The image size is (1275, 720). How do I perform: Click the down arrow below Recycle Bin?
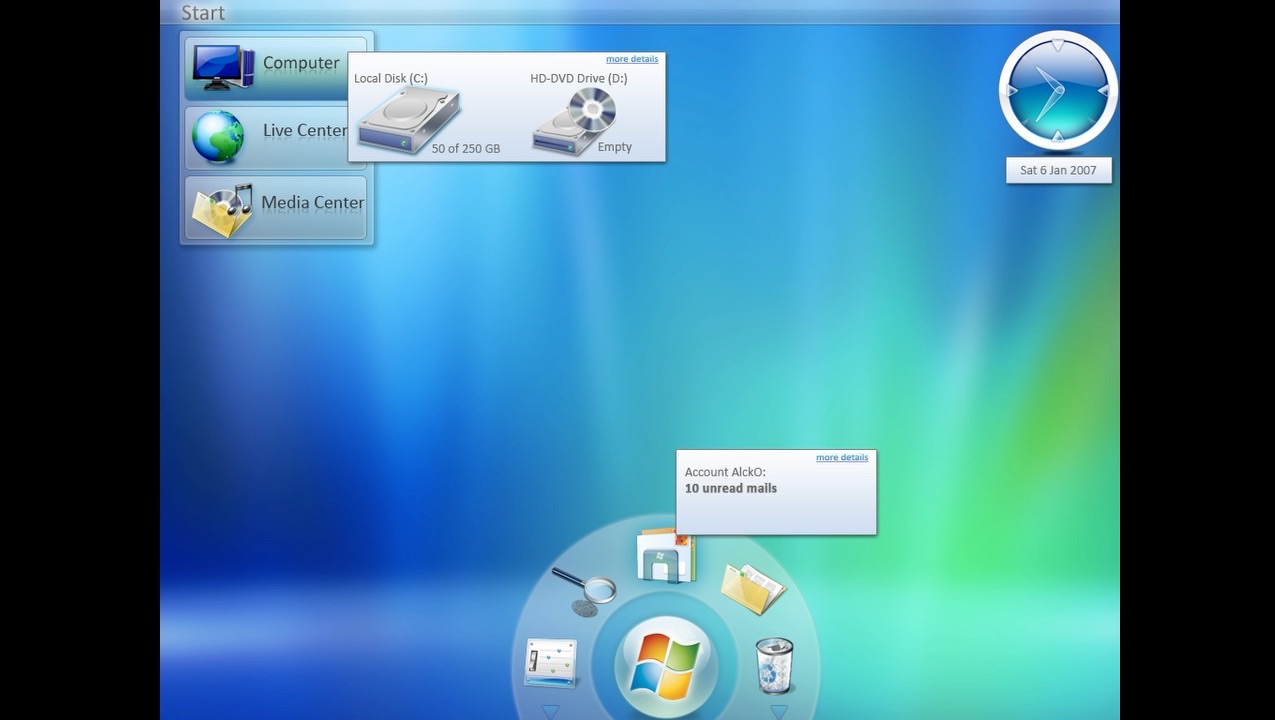click(x=778, y=712)
